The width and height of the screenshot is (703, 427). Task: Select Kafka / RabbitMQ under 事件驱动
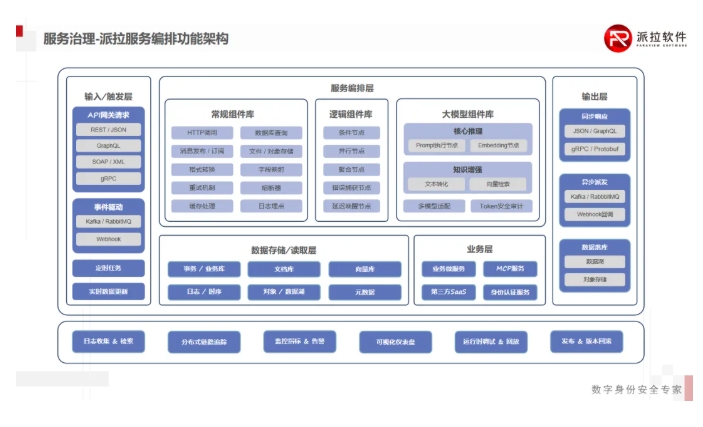pyautogui.click(x=108, y=222)
